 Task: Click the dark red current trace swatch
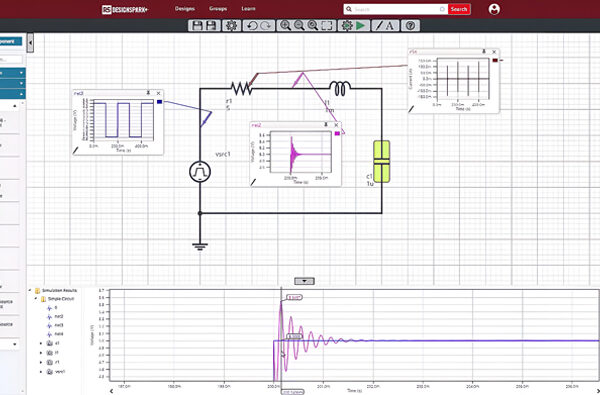click(x=495, y=60)
